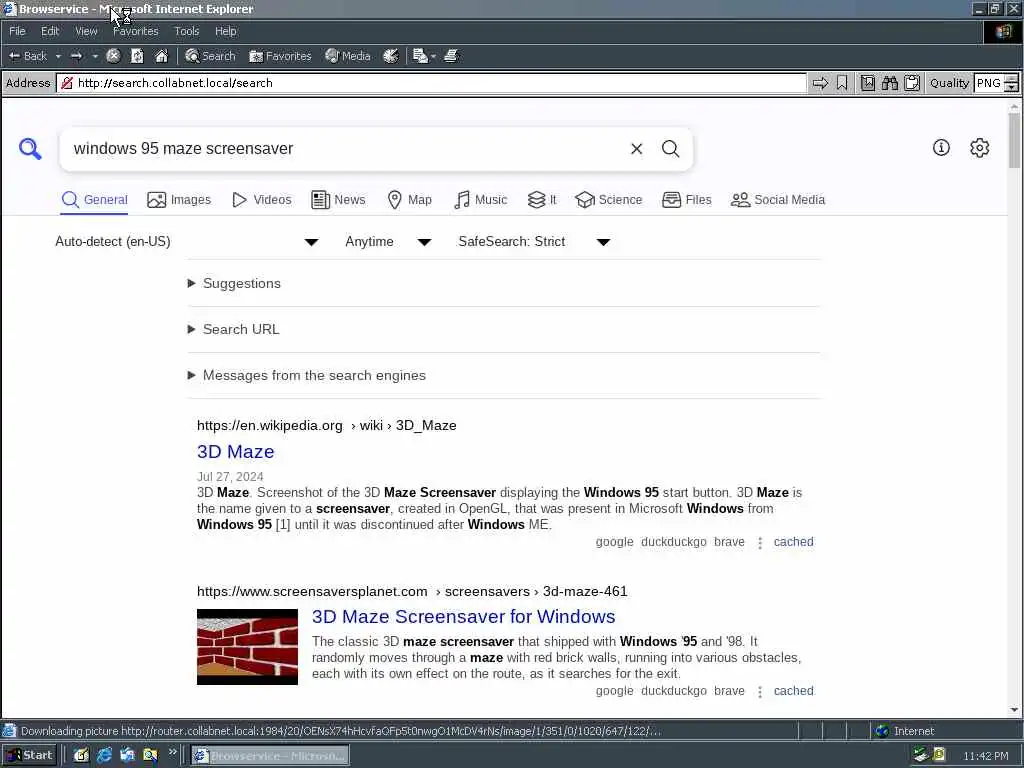Click the Forward navigation arrow
The width and height of the screenshot is (1024, 768).
pyautogui.click(x=76, y=56)
